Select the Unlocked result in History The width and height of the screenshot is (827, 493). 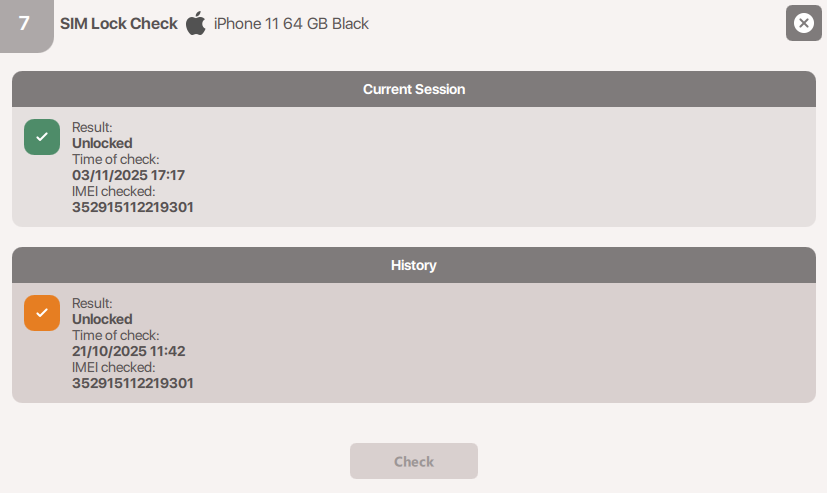(102, 319)
